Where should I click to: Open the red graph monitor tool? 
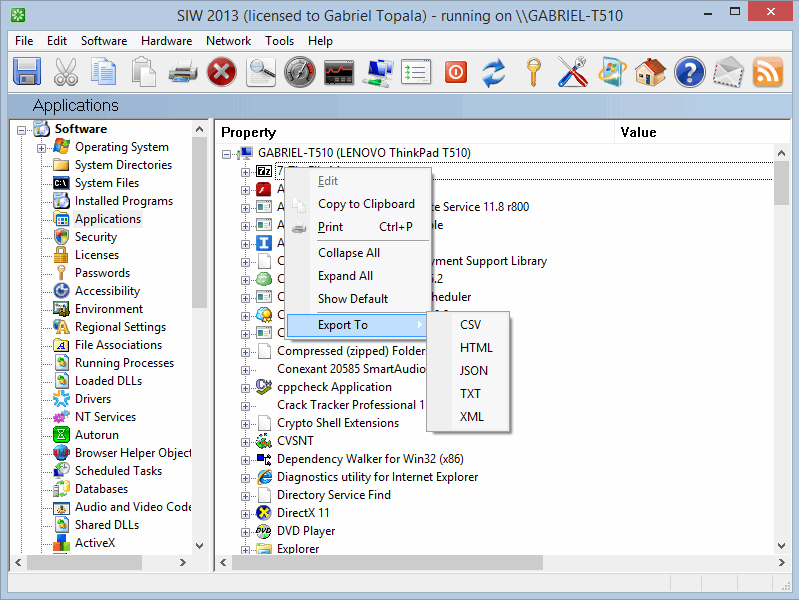[339, 72]
